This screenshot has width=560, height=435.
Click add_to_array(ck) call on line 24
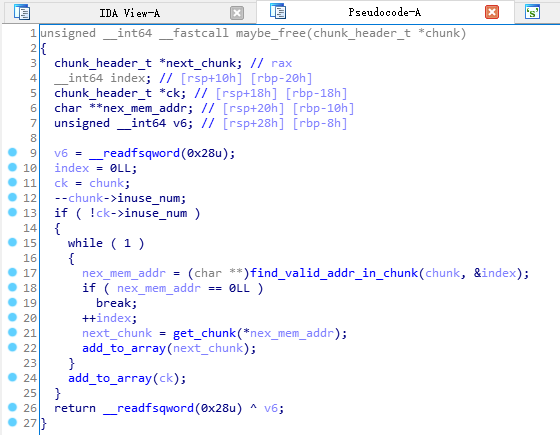(x=127, y=378)
